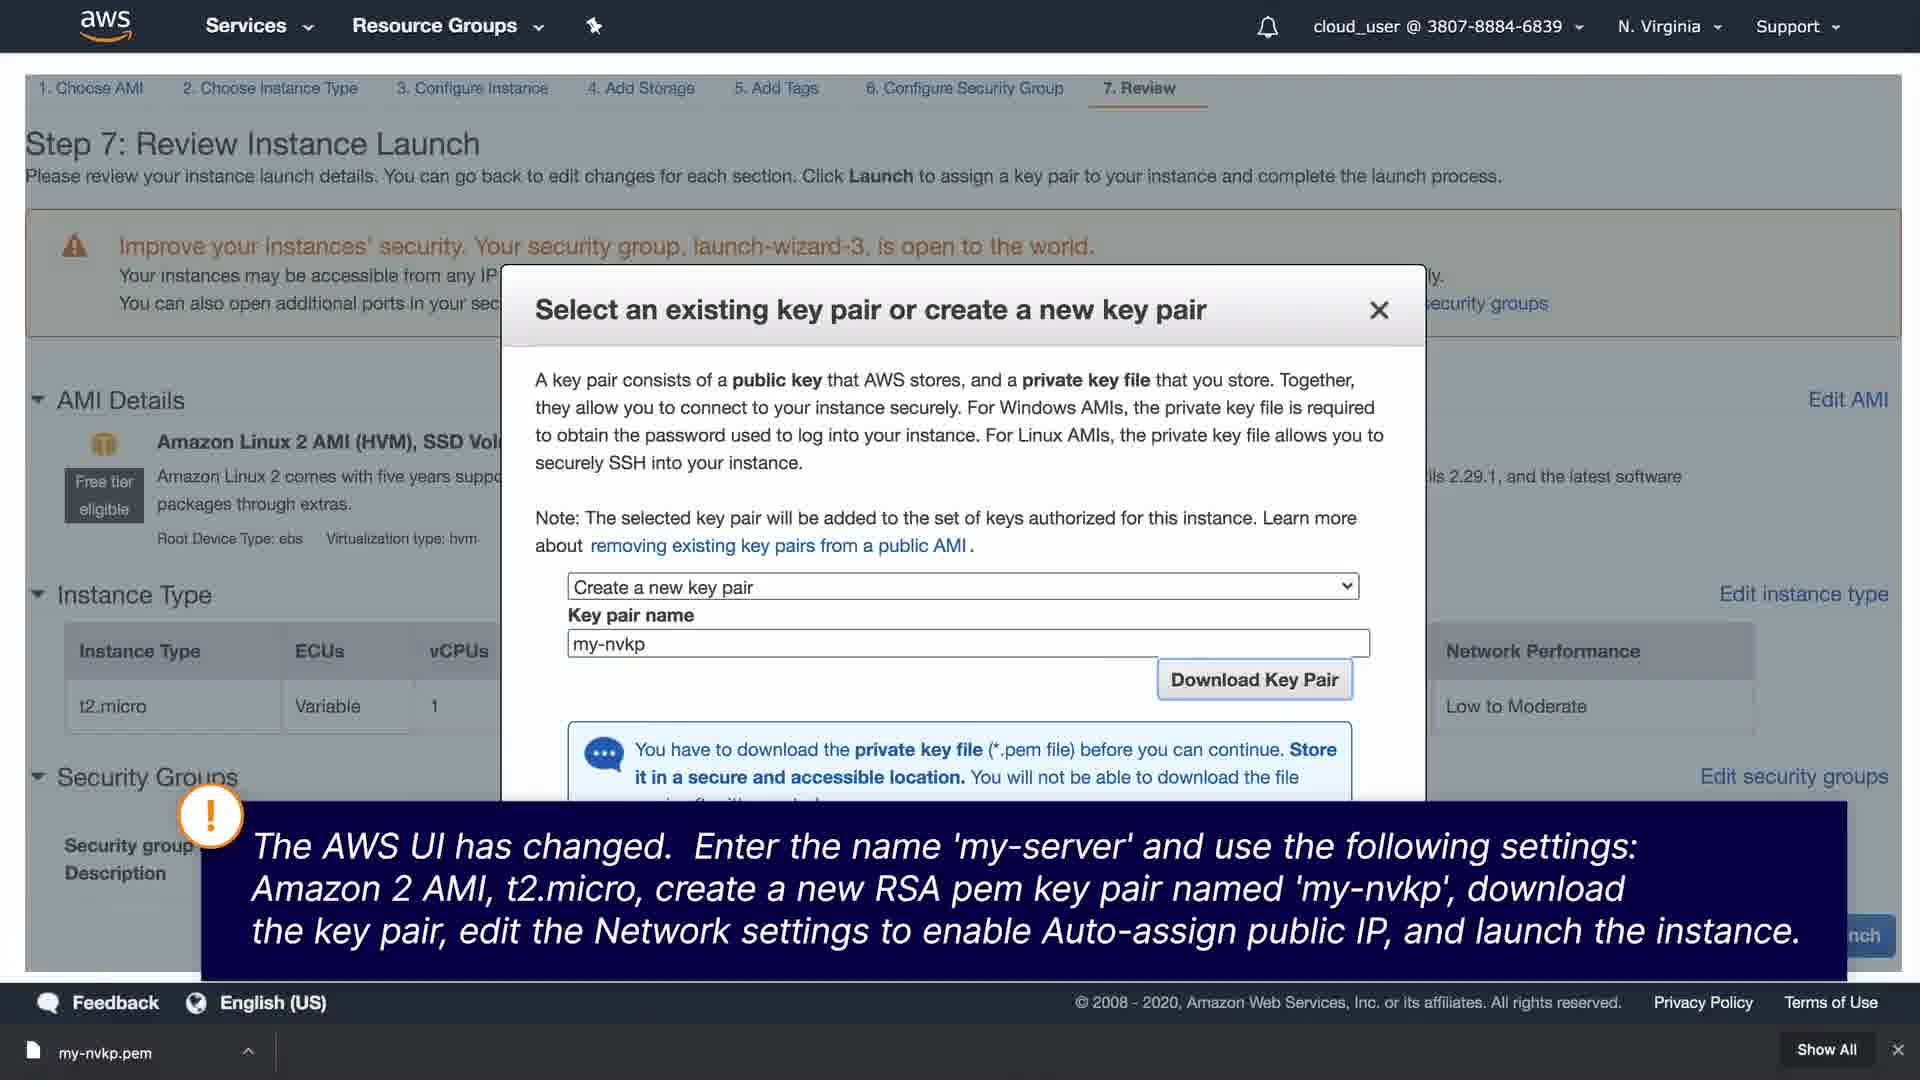Open the notifications bell

(x=1267, y=27)
